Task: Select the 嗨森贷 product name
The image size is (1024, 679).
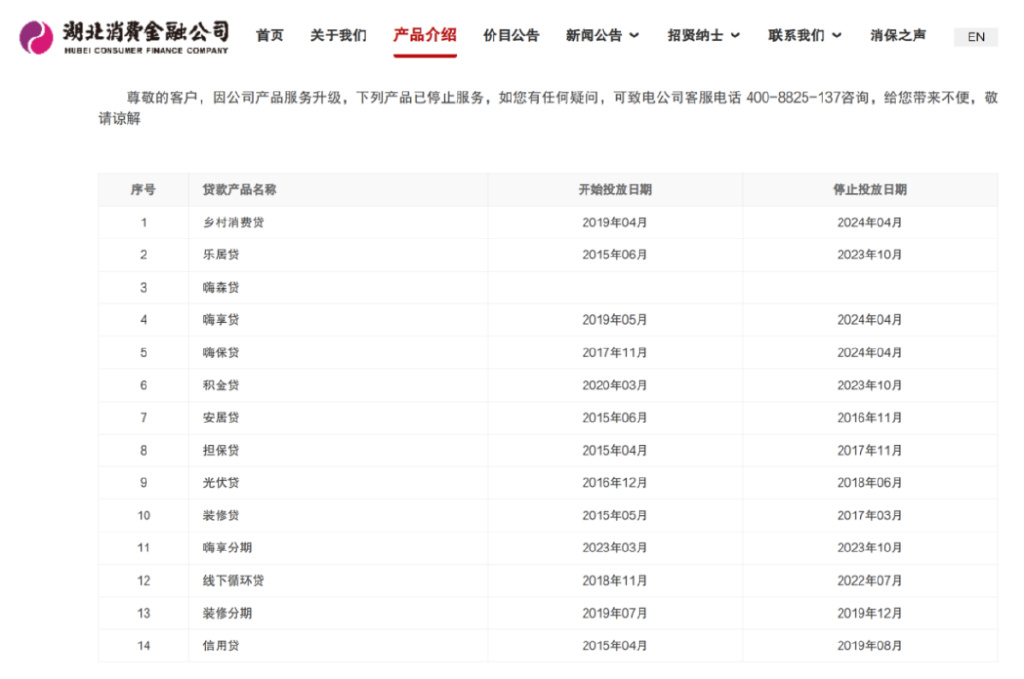Action: coord(221,287)
